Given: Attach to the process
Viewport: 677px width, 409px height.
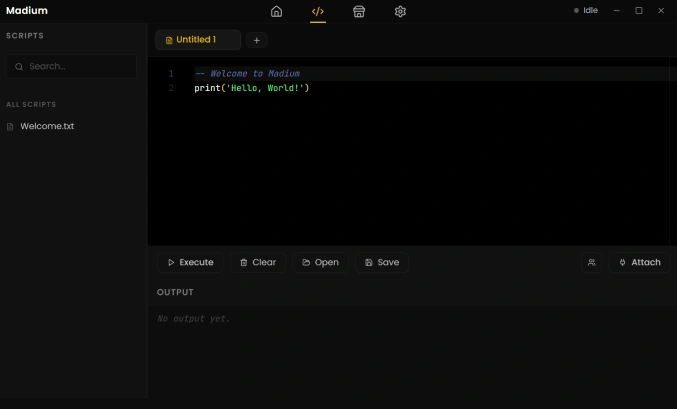Looking at the screenshot, I should pos(640,262).
